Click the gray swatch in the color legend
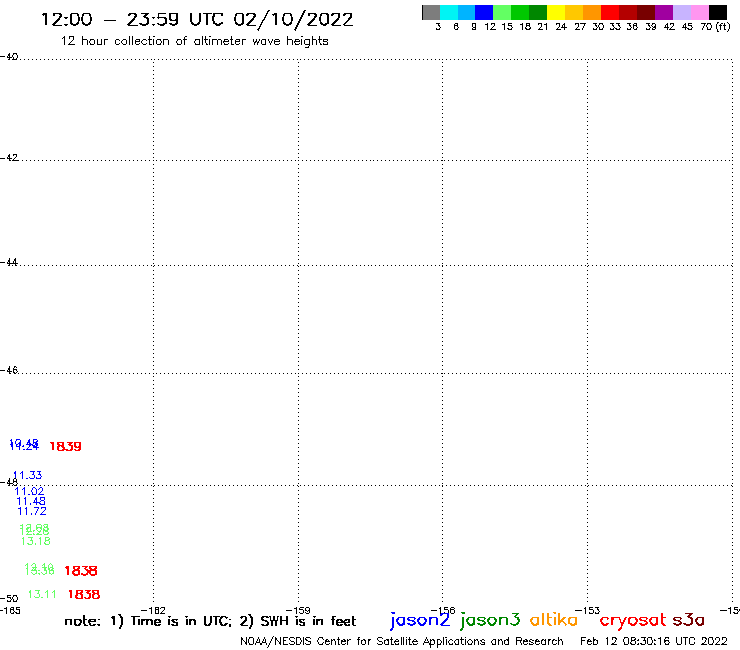The width and height of the screenshot is (740, 650). pos(431,12)
